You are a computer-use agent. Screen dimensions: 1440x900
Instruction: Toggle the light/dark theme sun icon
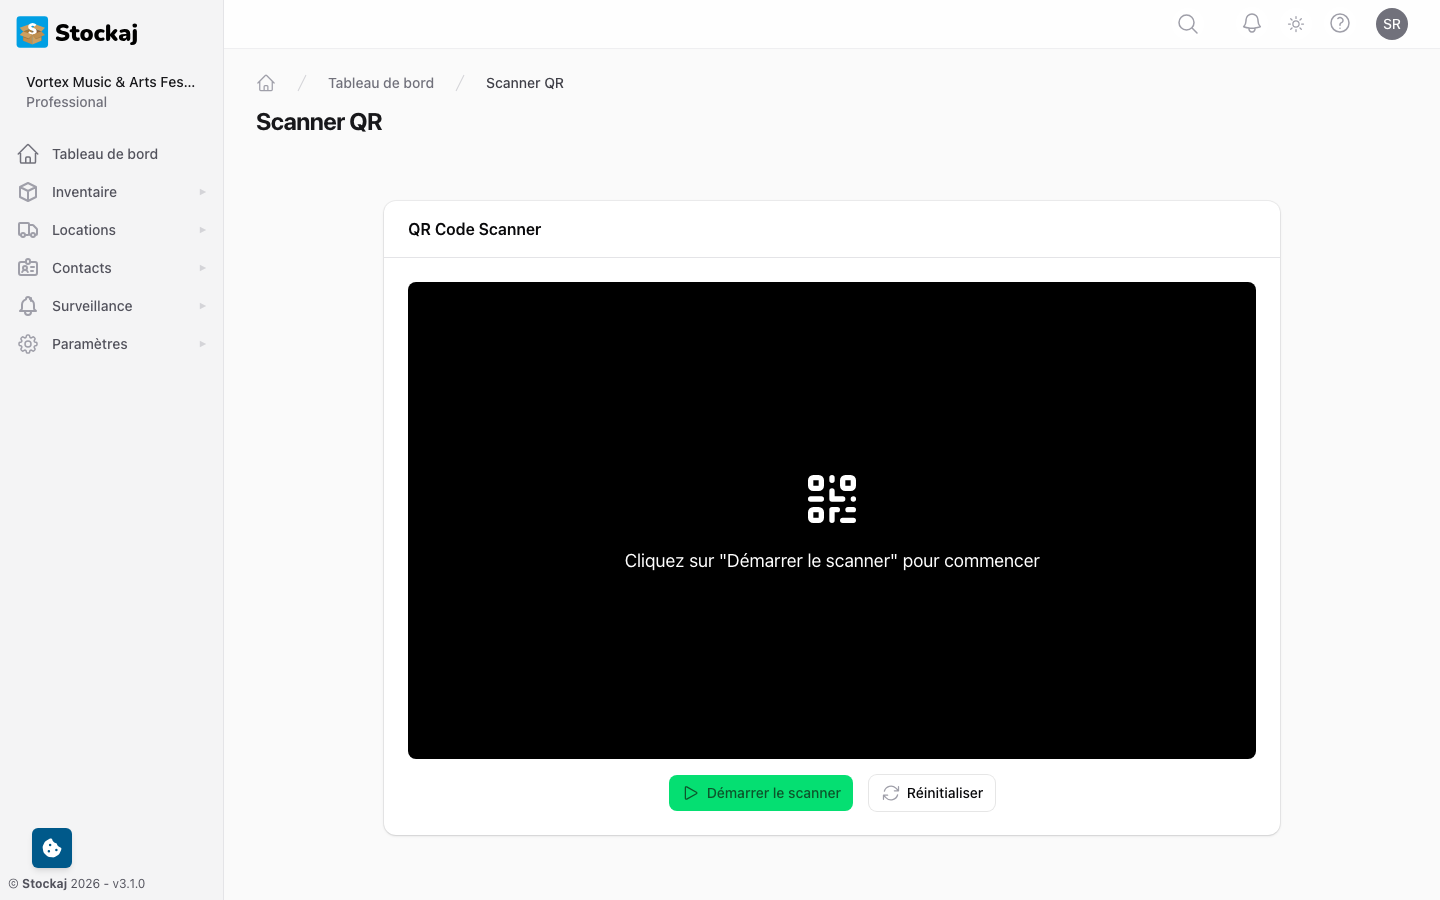click(1295, 23)
